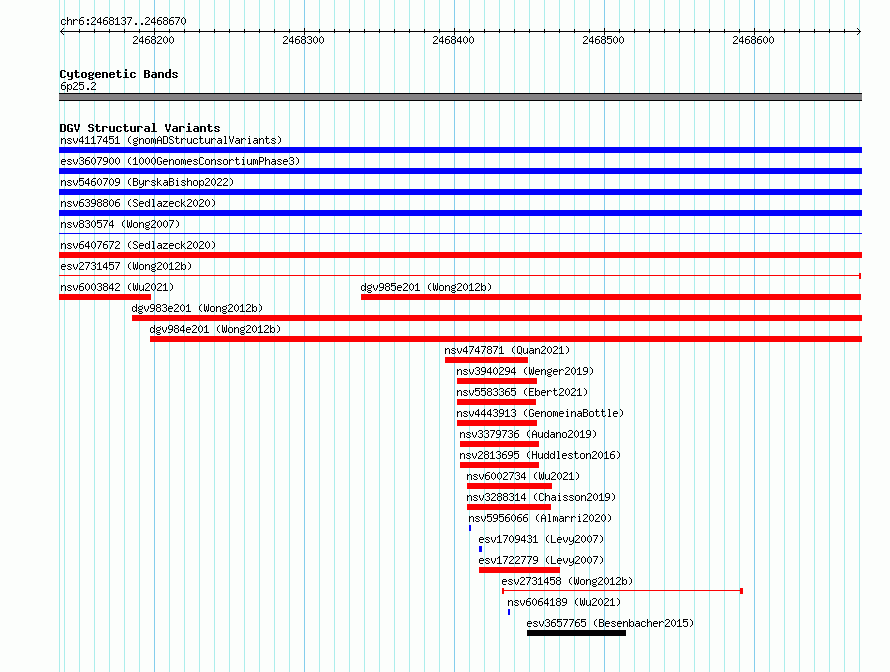Open nsv2813695 (Huddleston2016) variant label
890x672 pixels.
540,455
